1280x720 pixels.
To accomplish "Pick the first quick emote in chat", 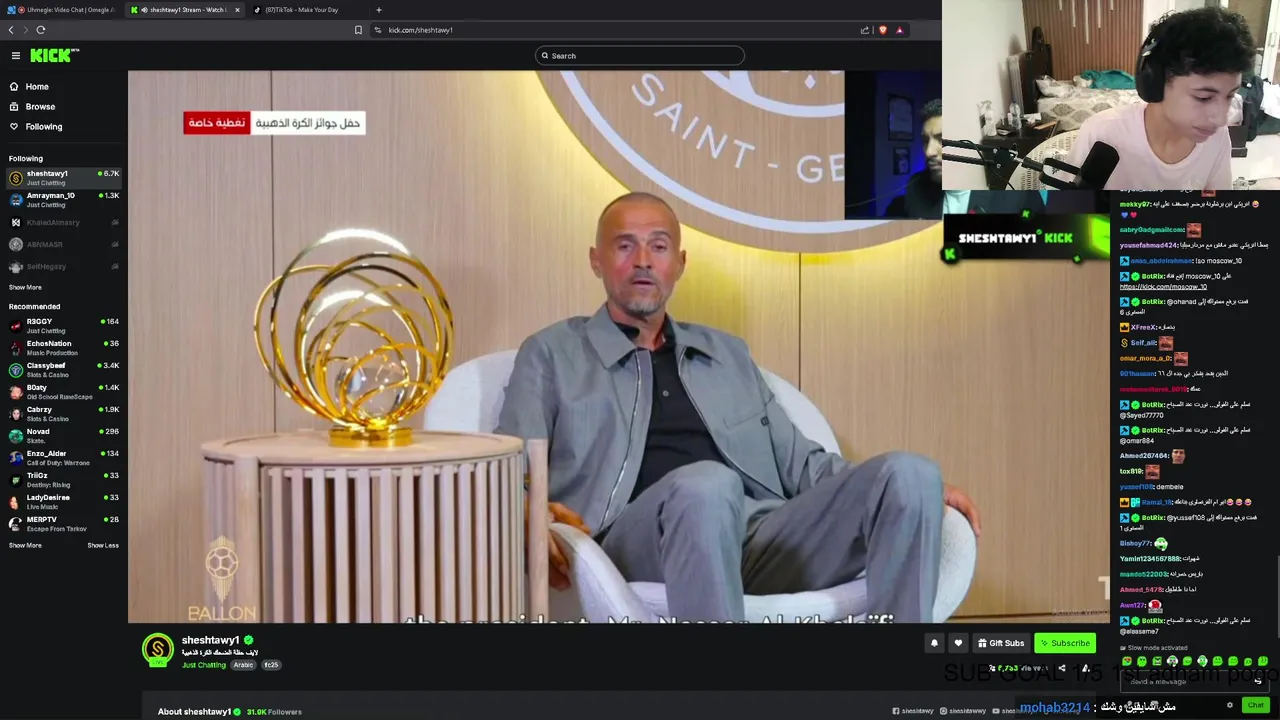I will (x=1127, y=661).
